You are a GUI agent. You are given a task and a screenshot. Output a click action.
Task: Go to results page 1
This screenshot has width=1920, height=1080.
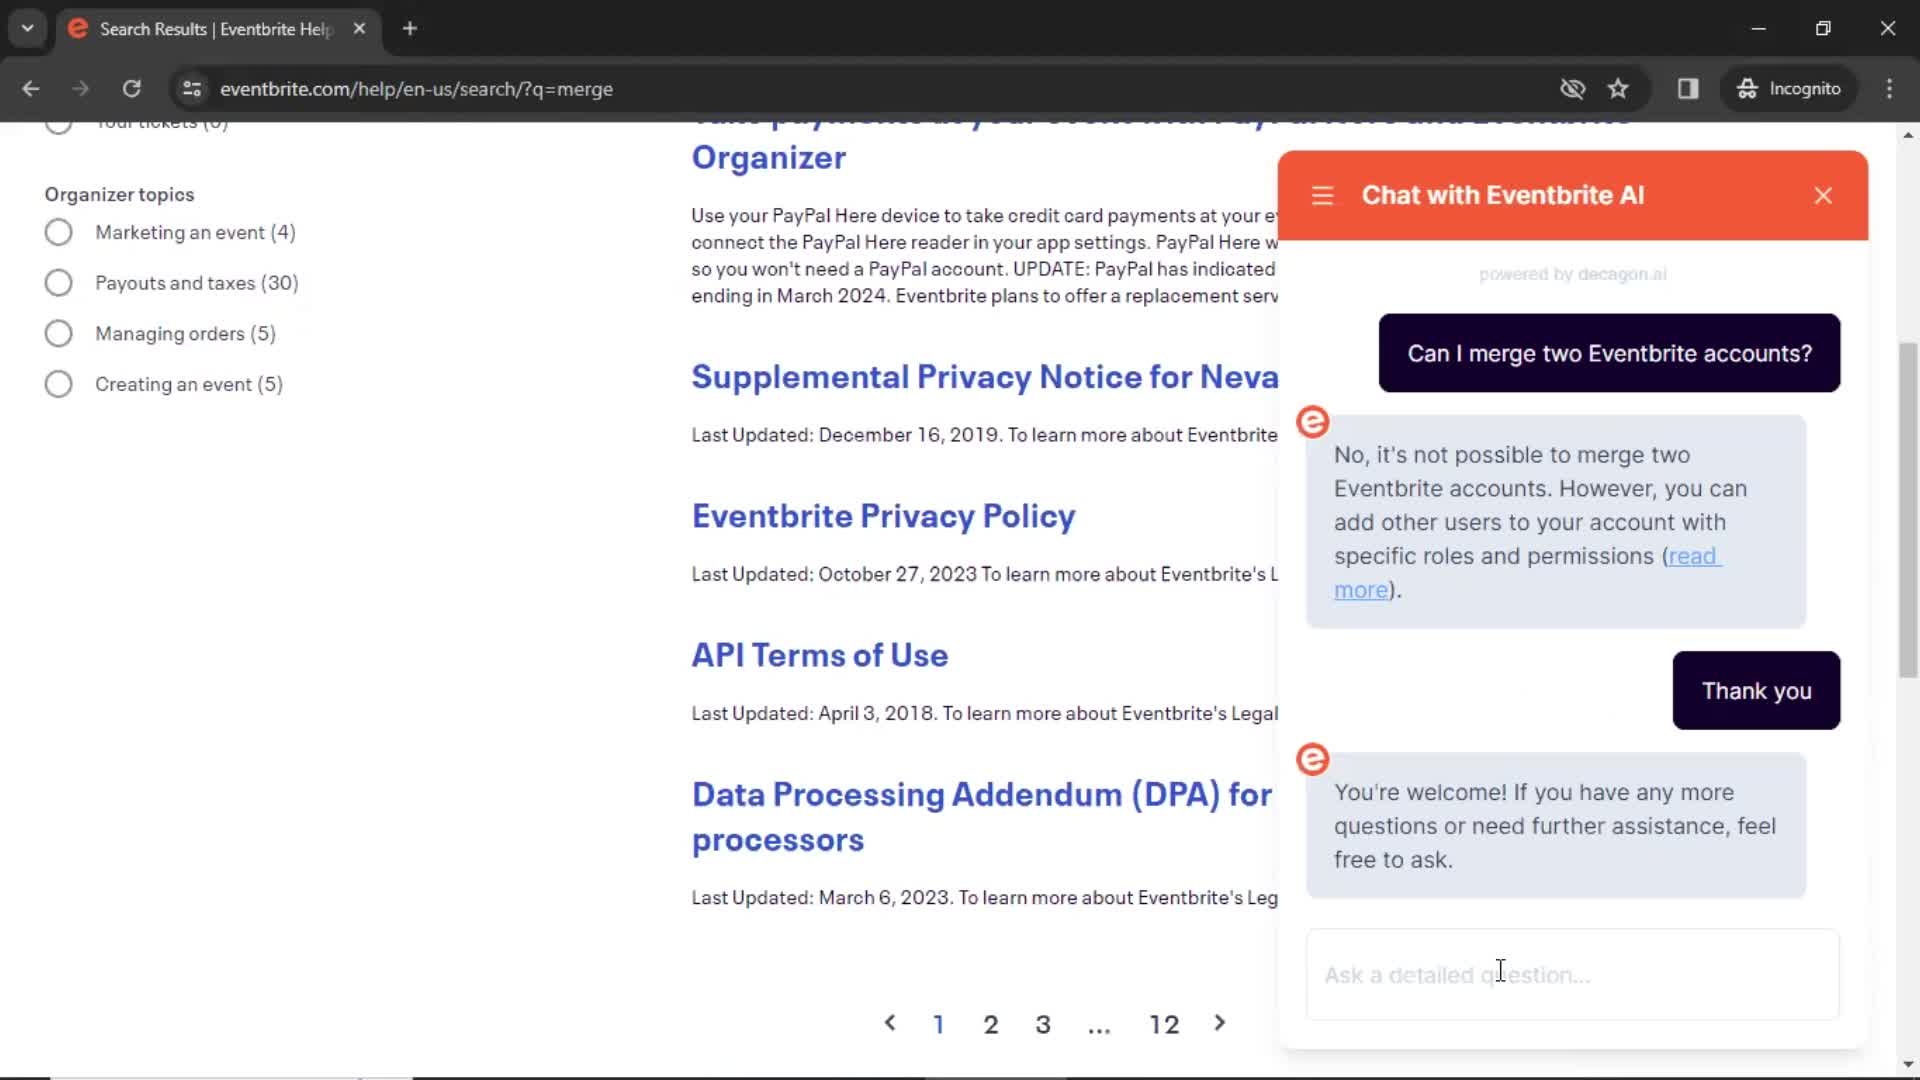point(939,1025)
